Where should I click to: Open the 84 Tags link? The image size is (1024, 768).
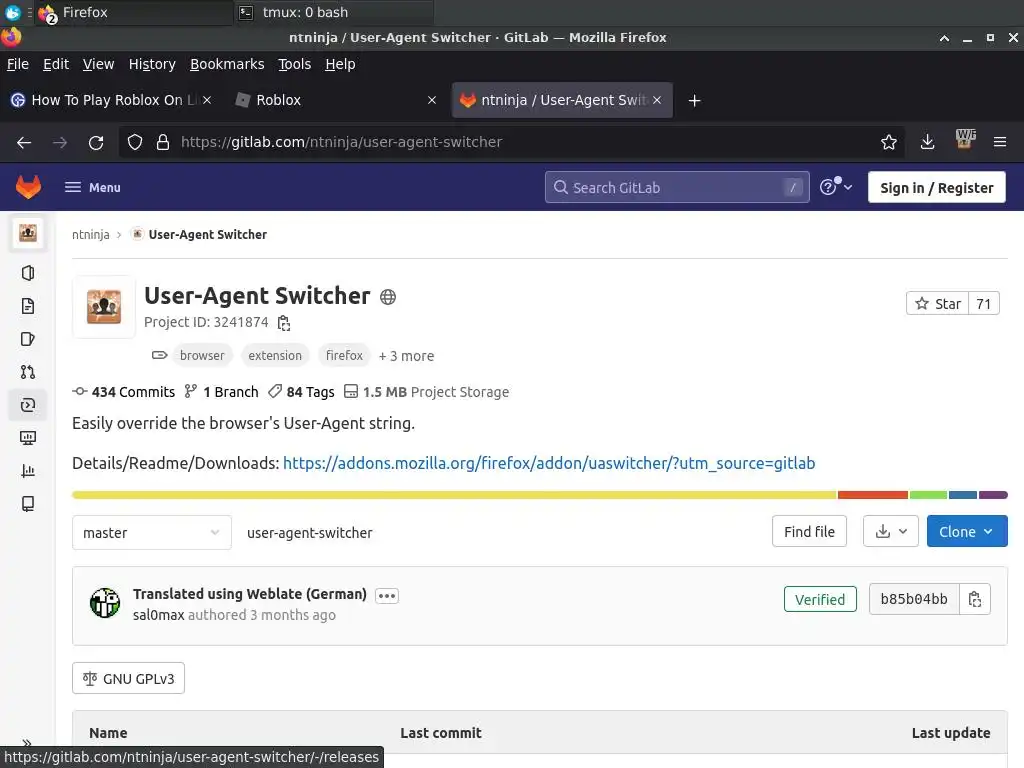pos(301,392)
